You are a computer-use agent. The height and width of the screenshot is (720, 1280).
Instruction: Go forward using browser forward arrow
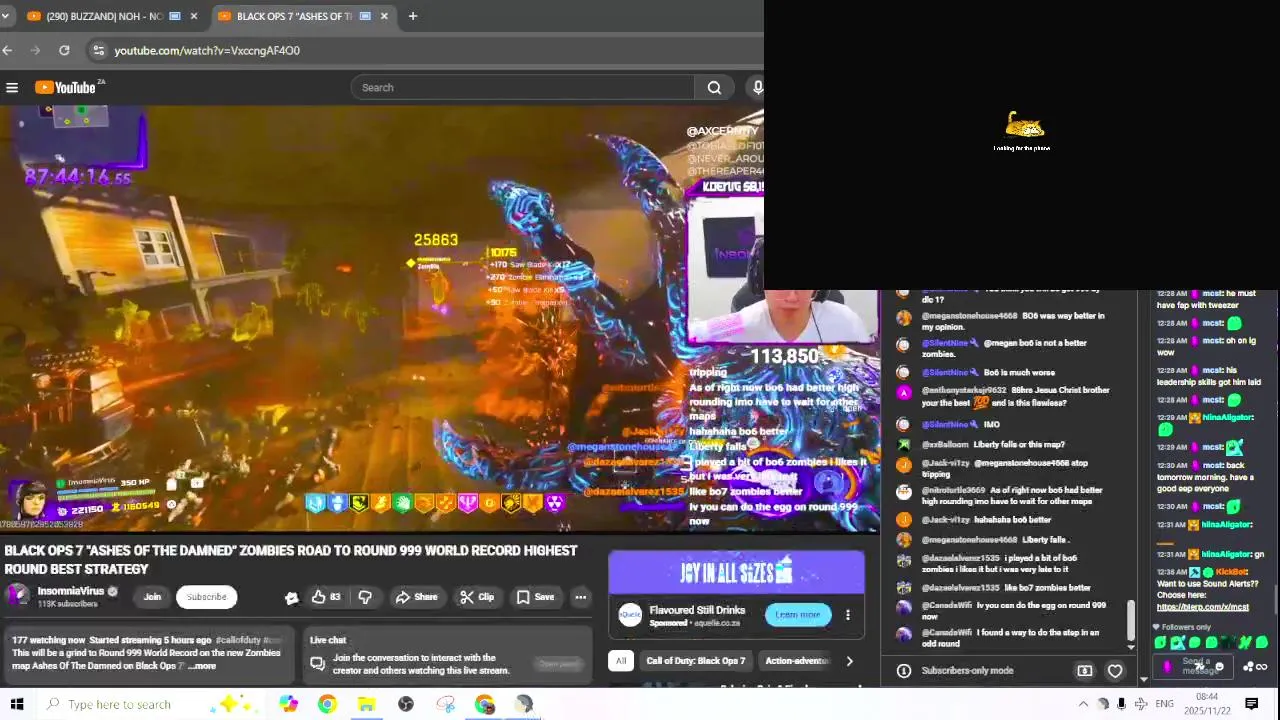click(36, 50)
